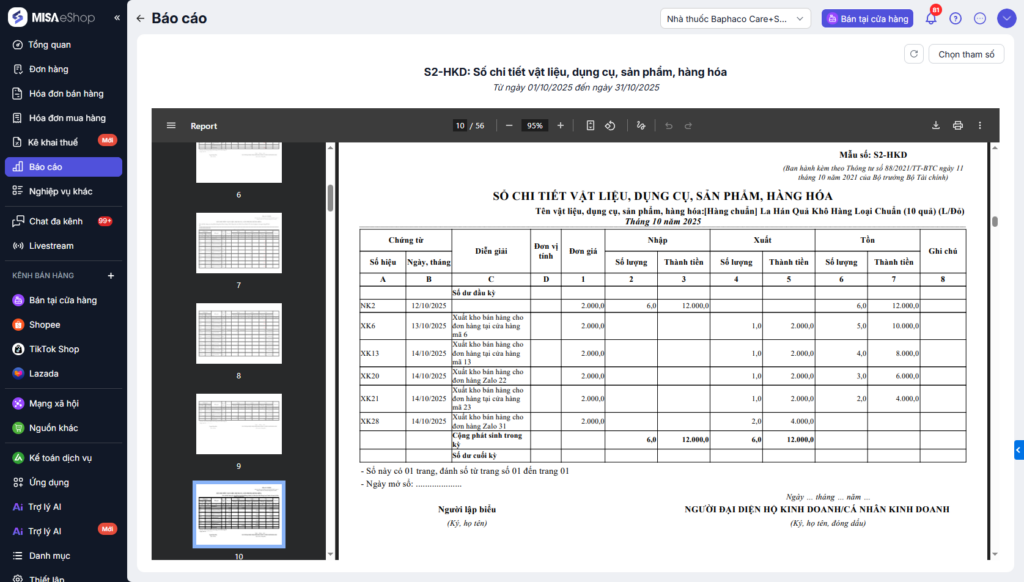Open the user account avatar menu

click(1006, 18)
